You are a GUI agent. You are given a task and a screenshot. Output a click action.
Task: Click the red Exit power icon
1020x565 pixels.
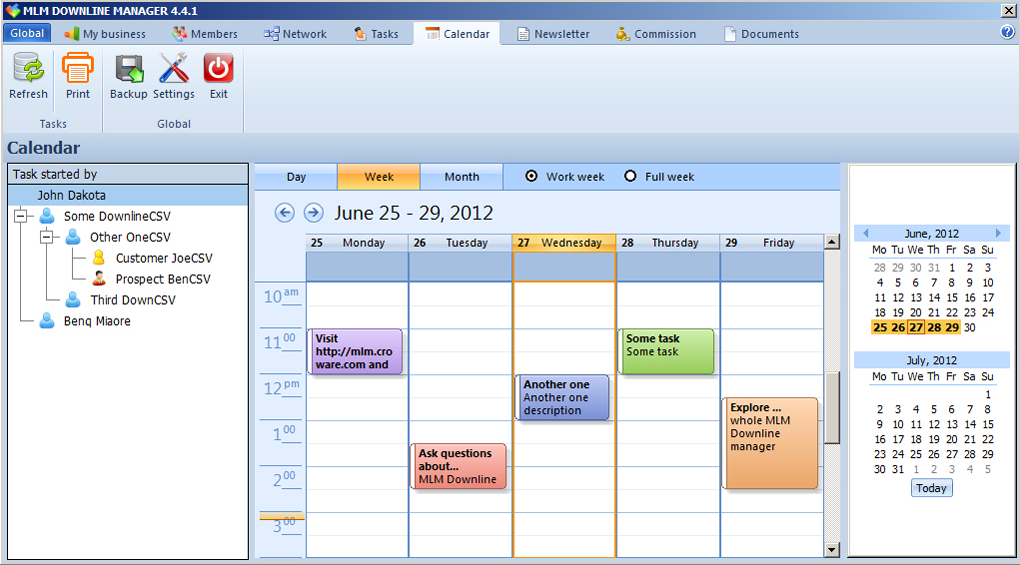(218, 70)
